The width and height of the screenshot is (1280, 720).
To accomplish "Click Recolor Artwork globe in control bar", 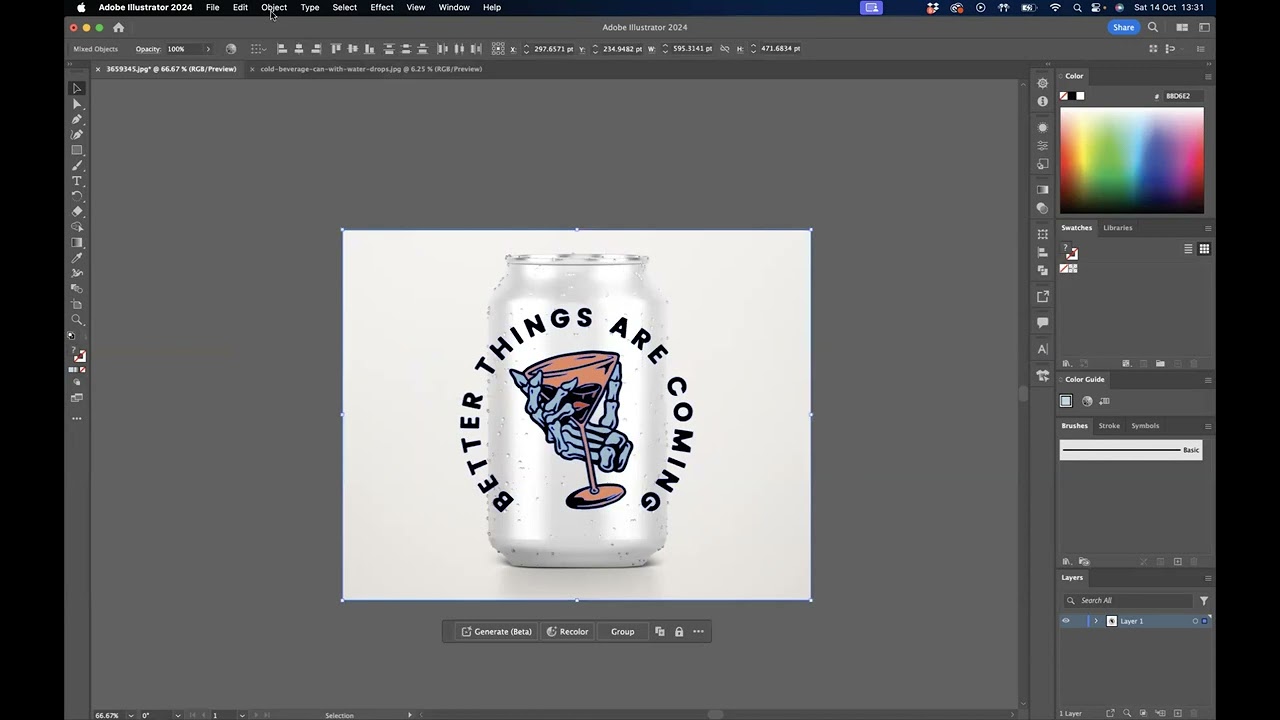I will (231, 48).
